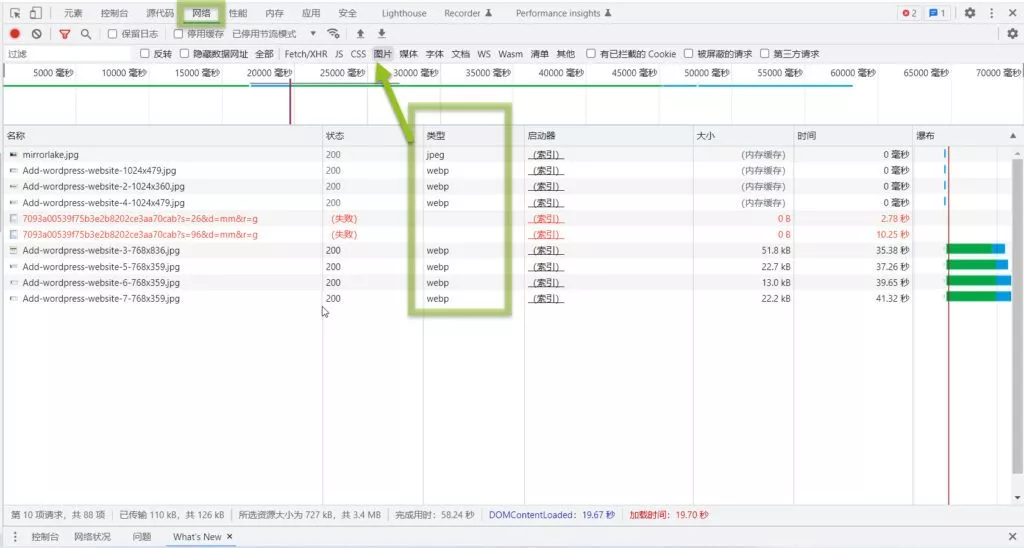Screen dimensions: 1024x548
Task: Filter requests by Wasm type
Action: click(x=510, y=54)
